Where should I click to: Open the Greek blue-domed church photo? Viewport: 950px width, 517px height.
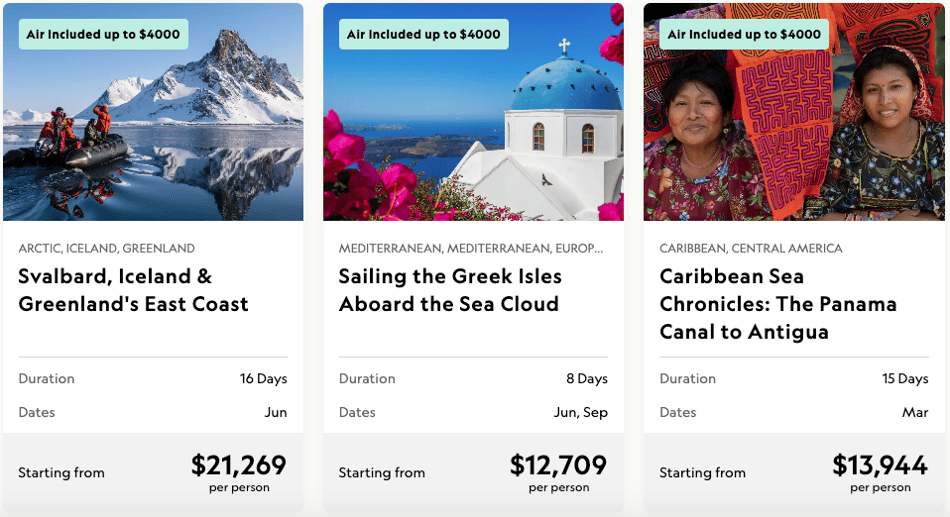click(x=473, y=112)
